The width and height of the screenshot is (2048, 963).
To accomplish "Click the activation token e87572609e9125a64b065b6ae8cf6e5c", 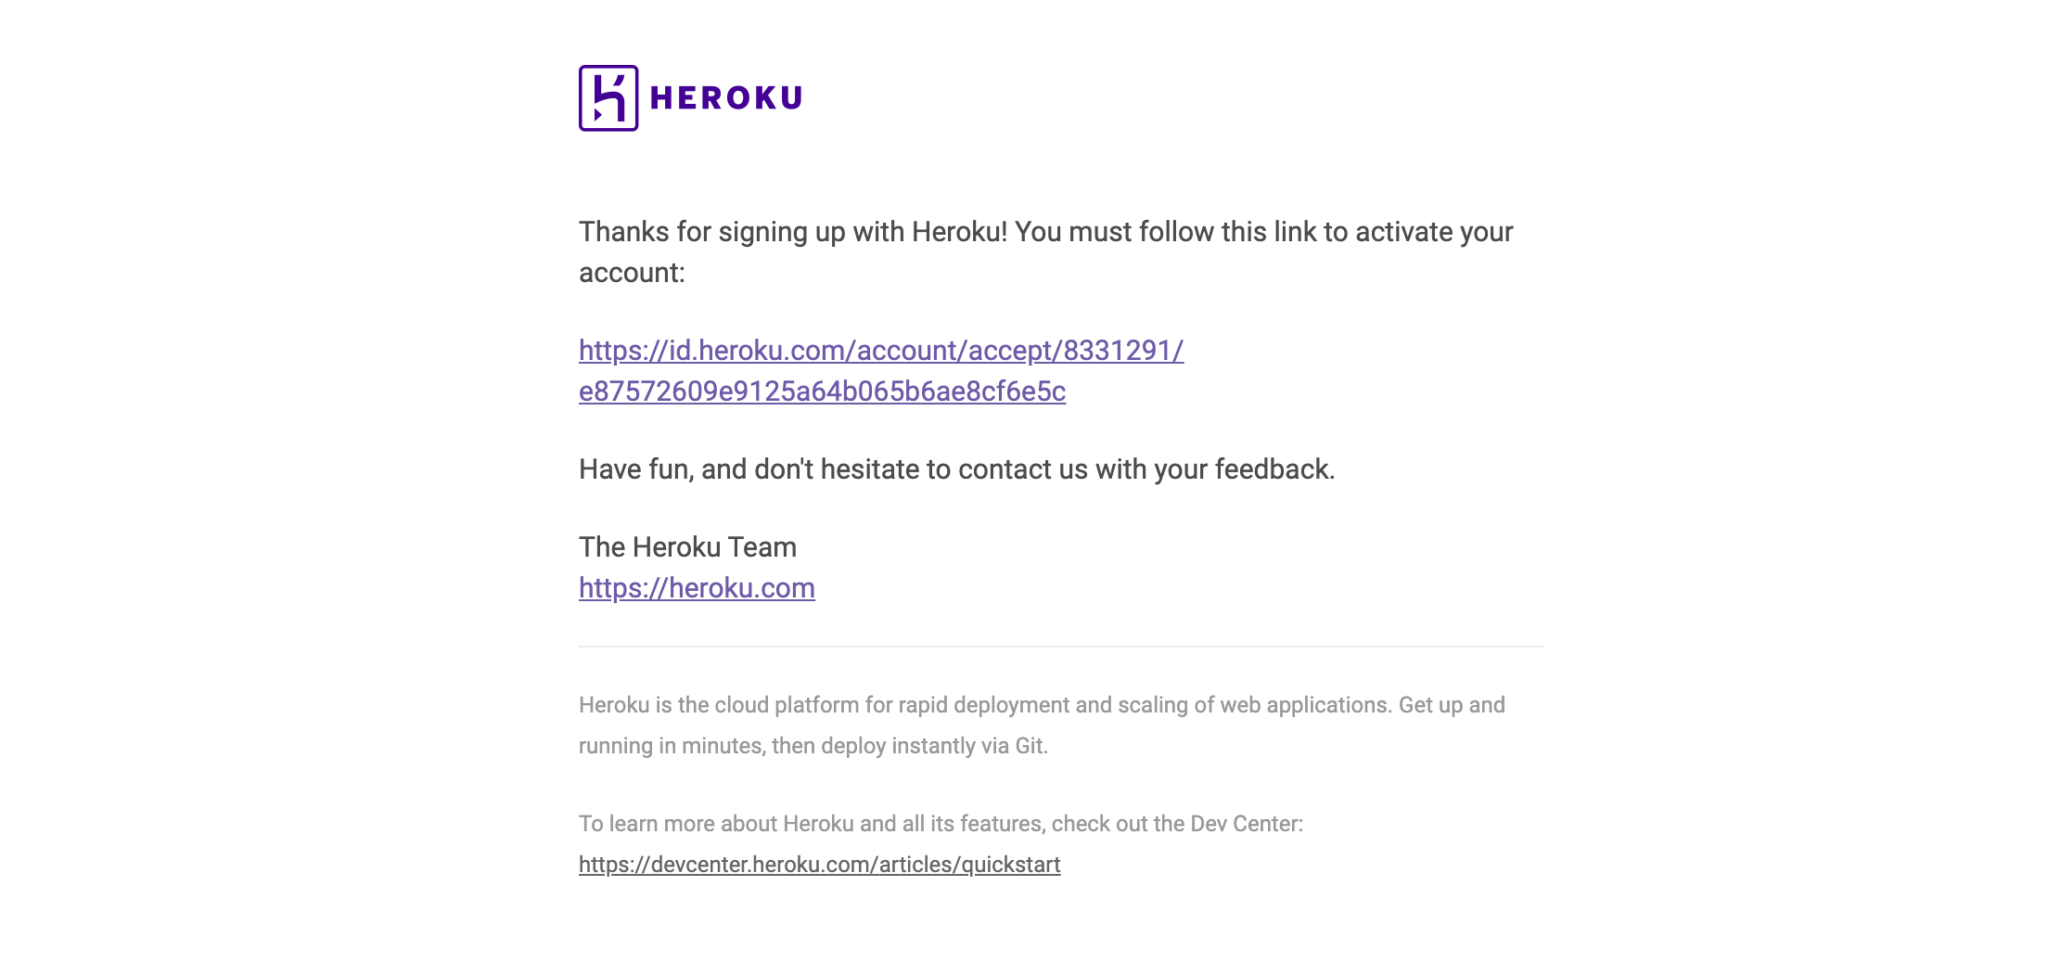I will 822,391.
